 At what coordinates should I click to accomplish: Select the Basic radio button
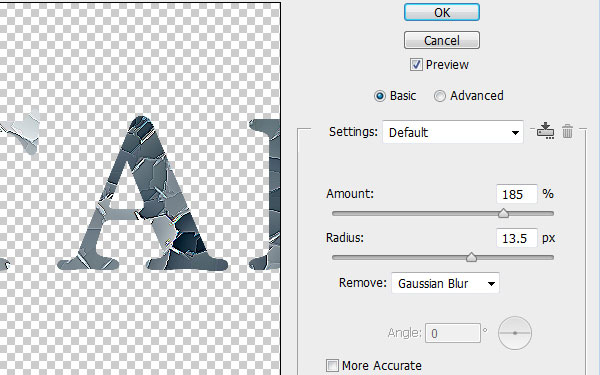click(x=380, y=96)
